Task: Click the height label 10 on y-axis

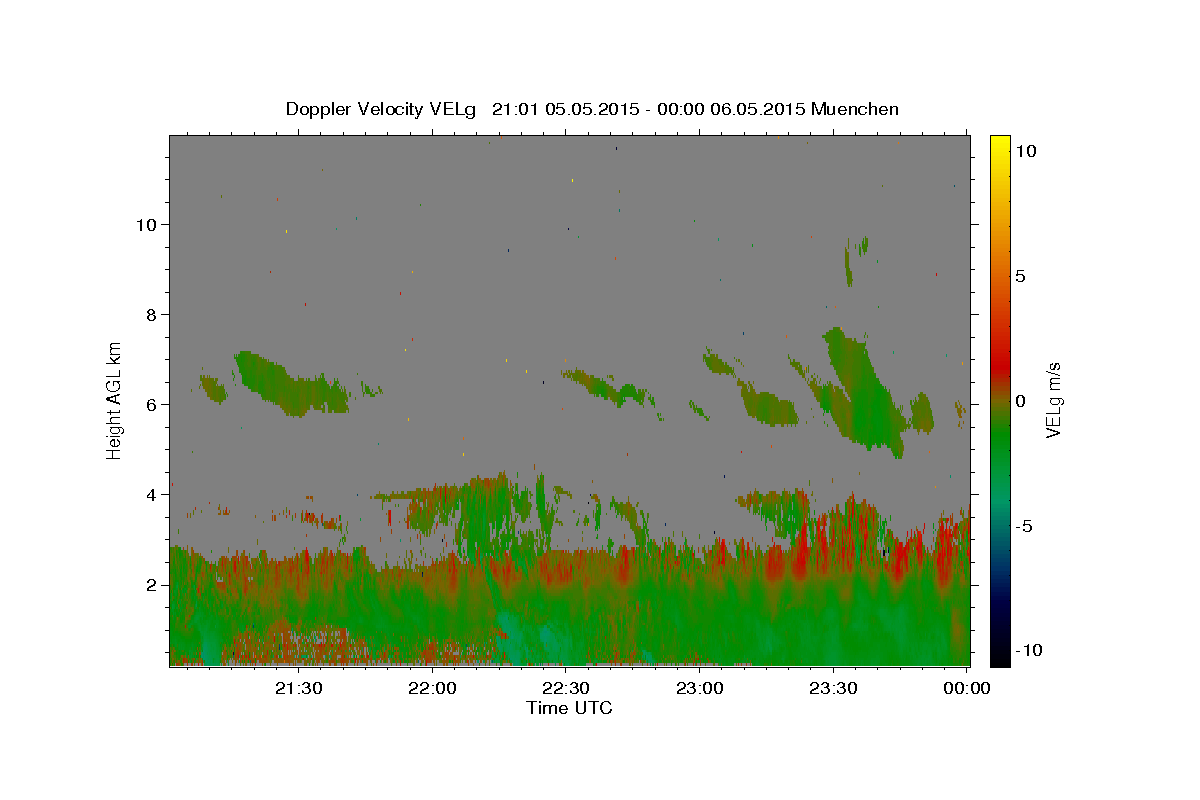Action: (145, 224)
